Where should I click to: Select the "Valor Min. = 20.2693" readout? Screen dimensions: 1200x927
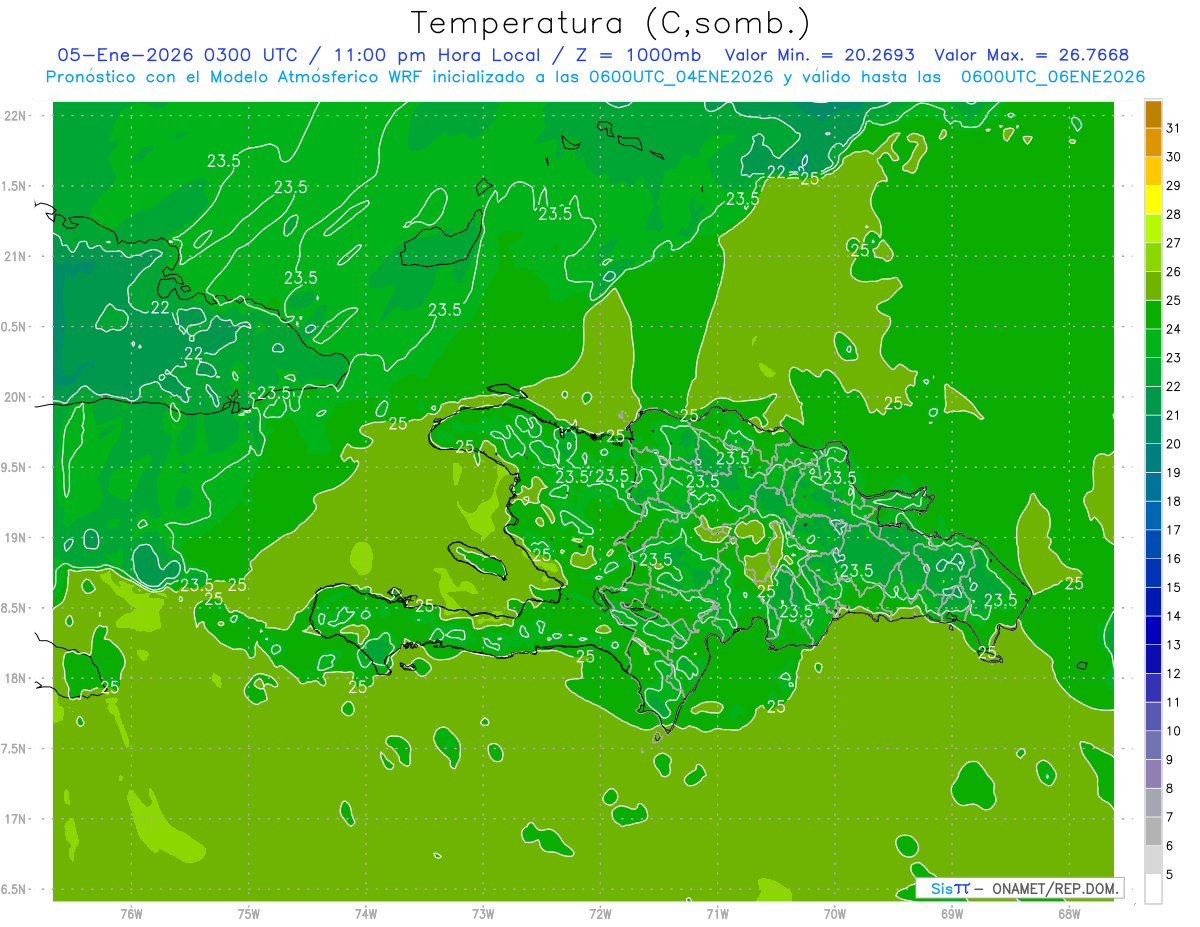pyautogui.click(x=820, y=56)
